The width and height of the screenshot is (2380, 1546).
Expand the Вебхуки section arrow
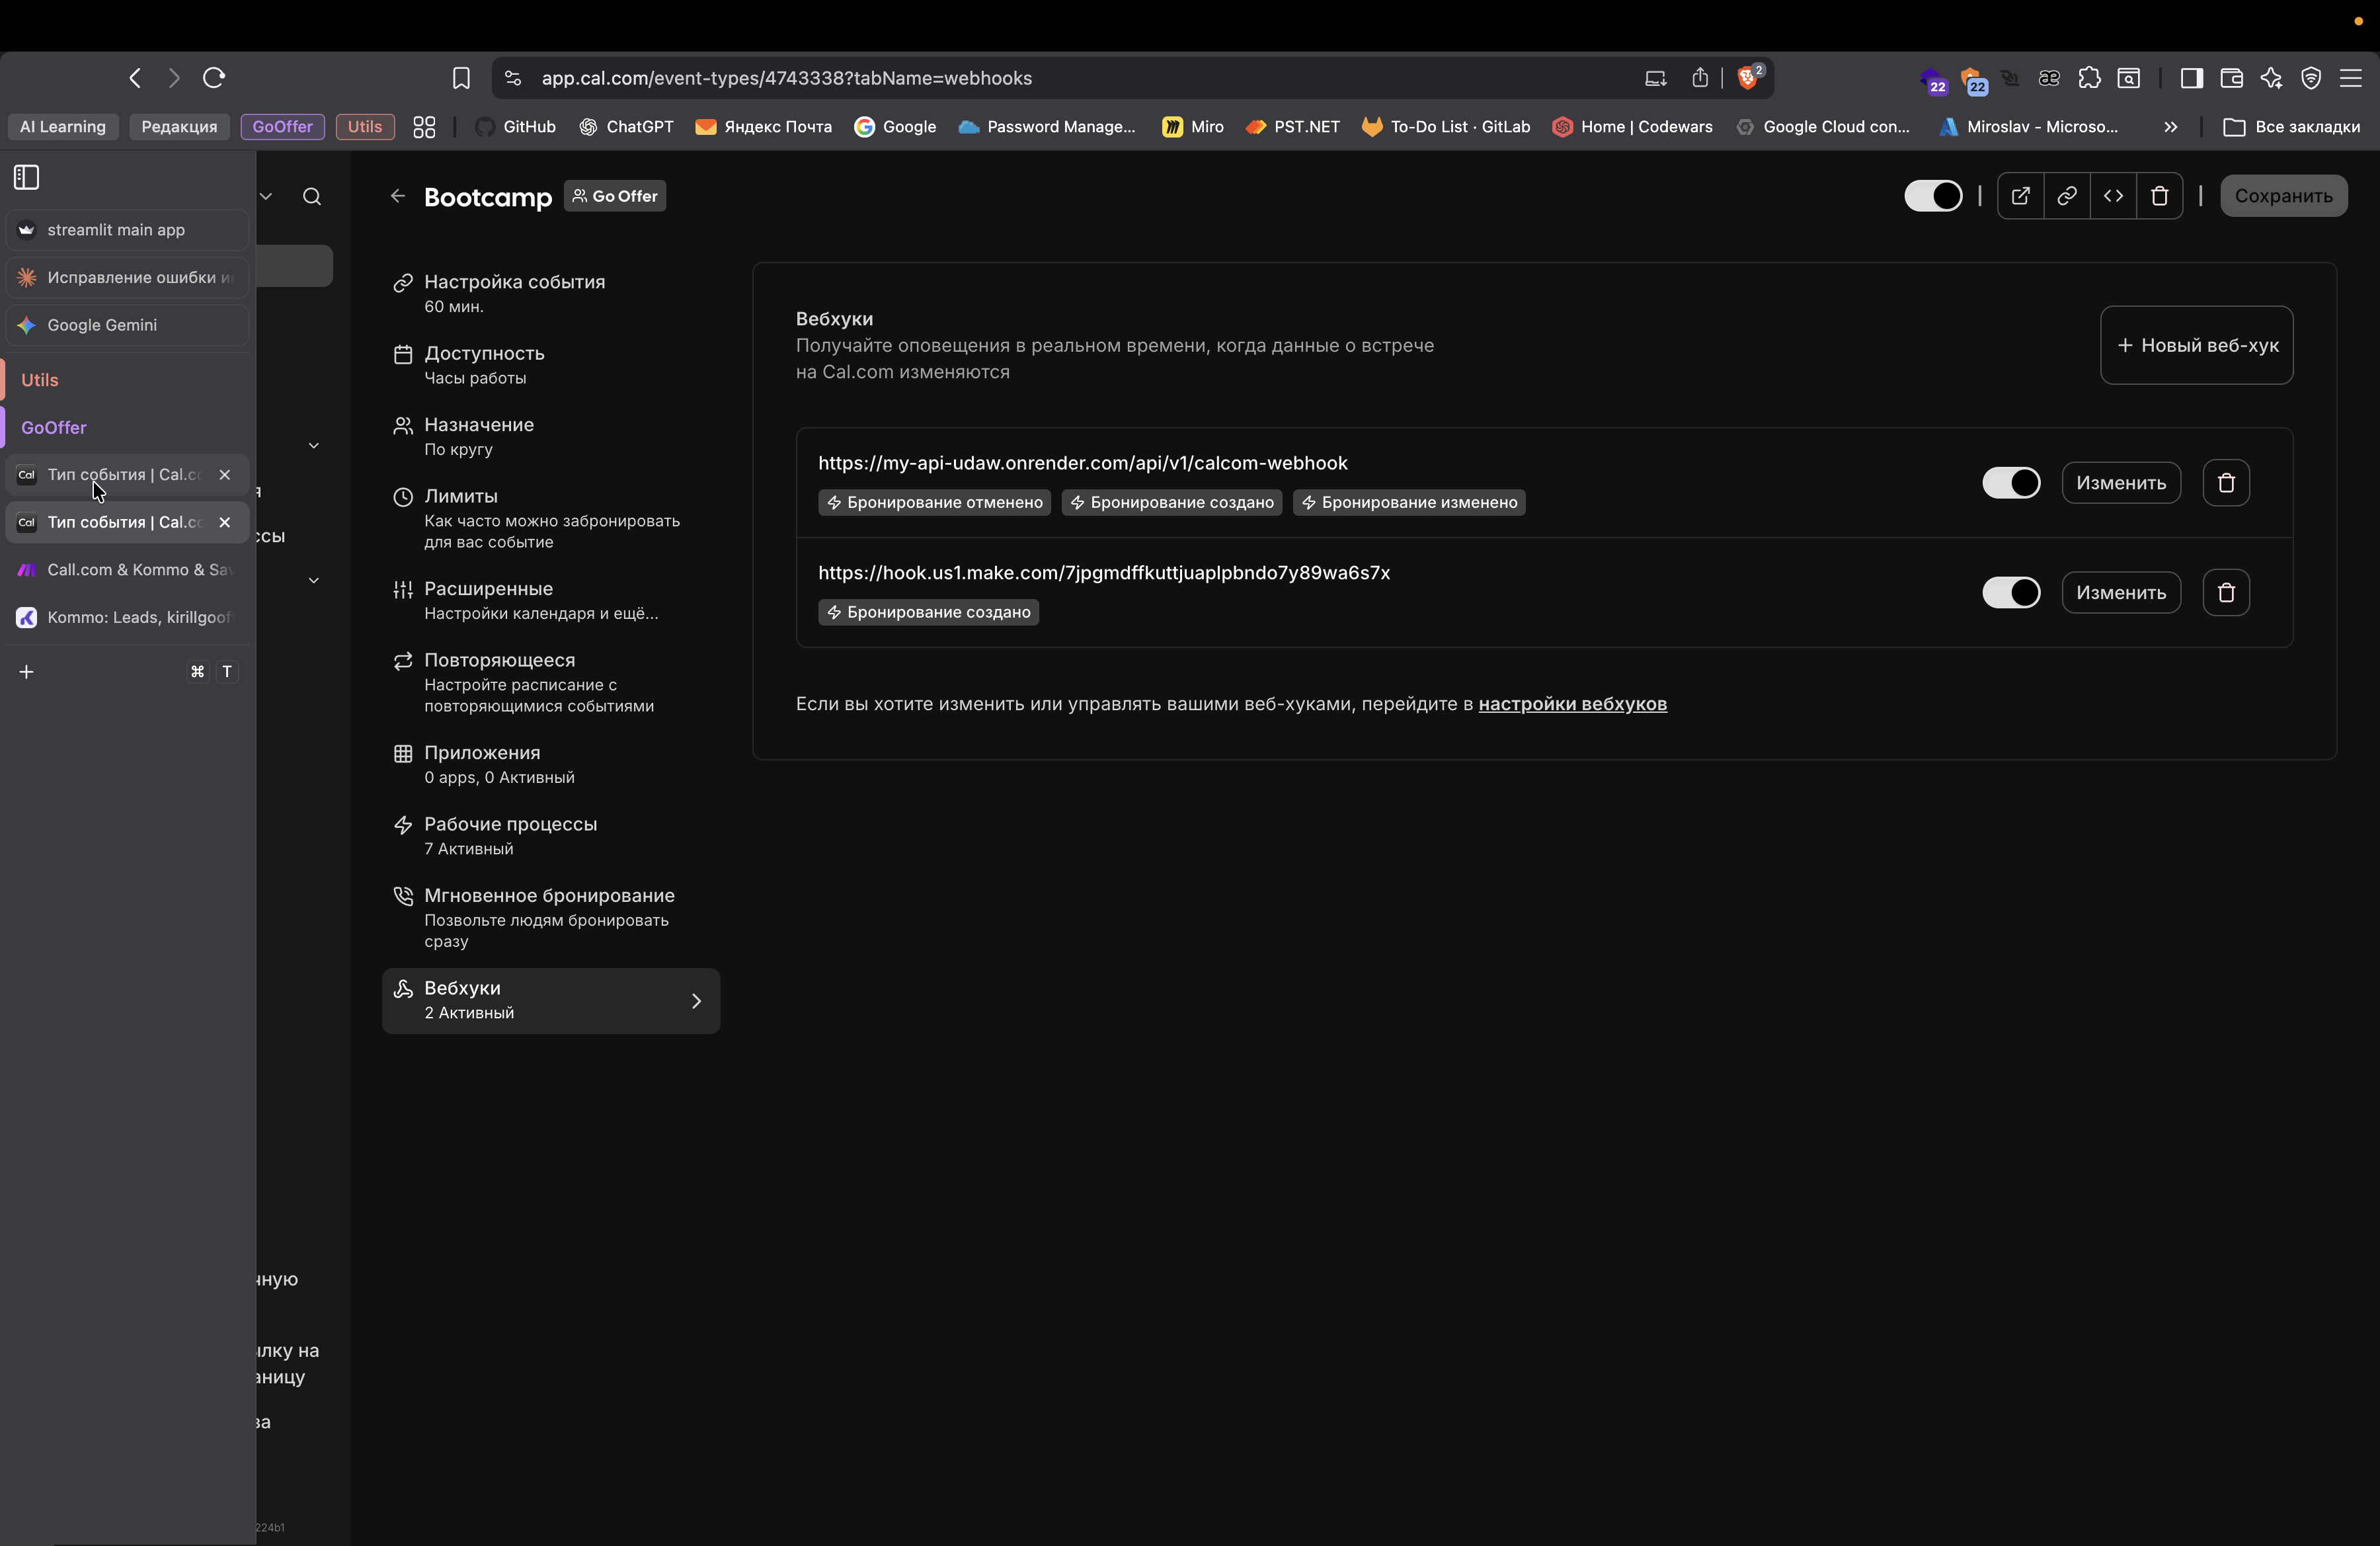696,1001
